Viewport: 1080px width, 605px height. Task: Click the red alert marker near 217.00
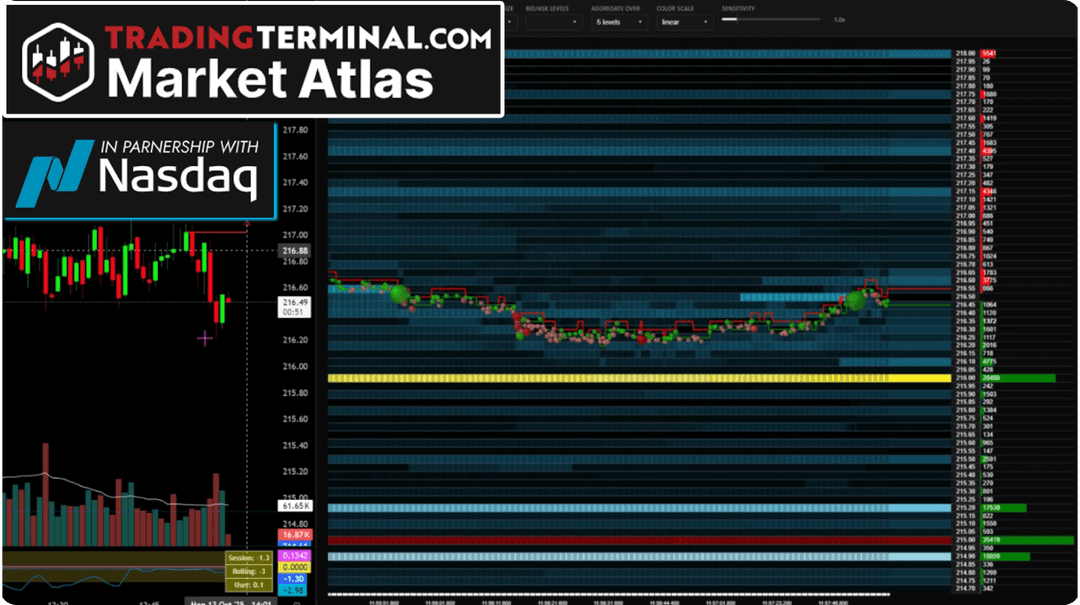click(249, 222)
